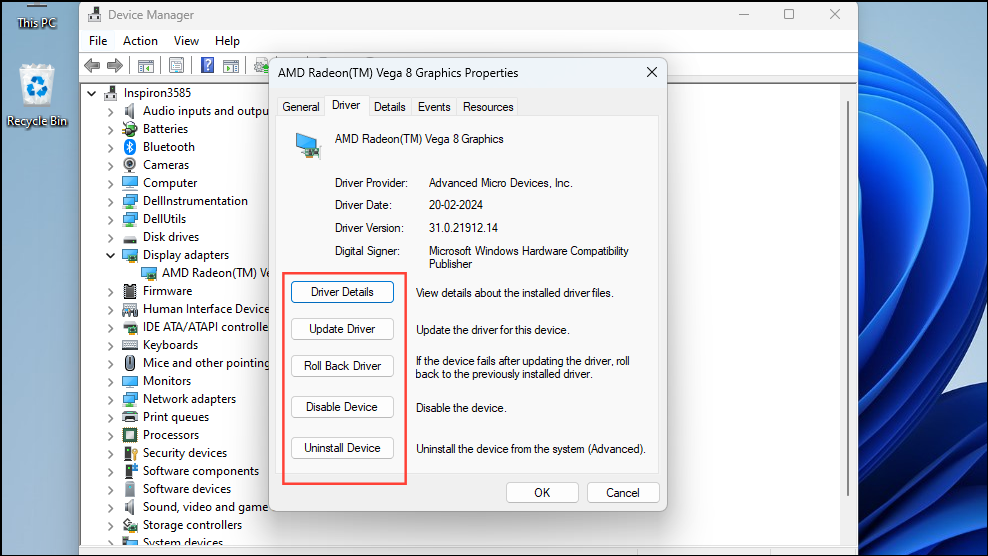This screenshot has height=556, width=988.
Task: Dismiss dialog with Cancel button
Action: pos(623,493)
